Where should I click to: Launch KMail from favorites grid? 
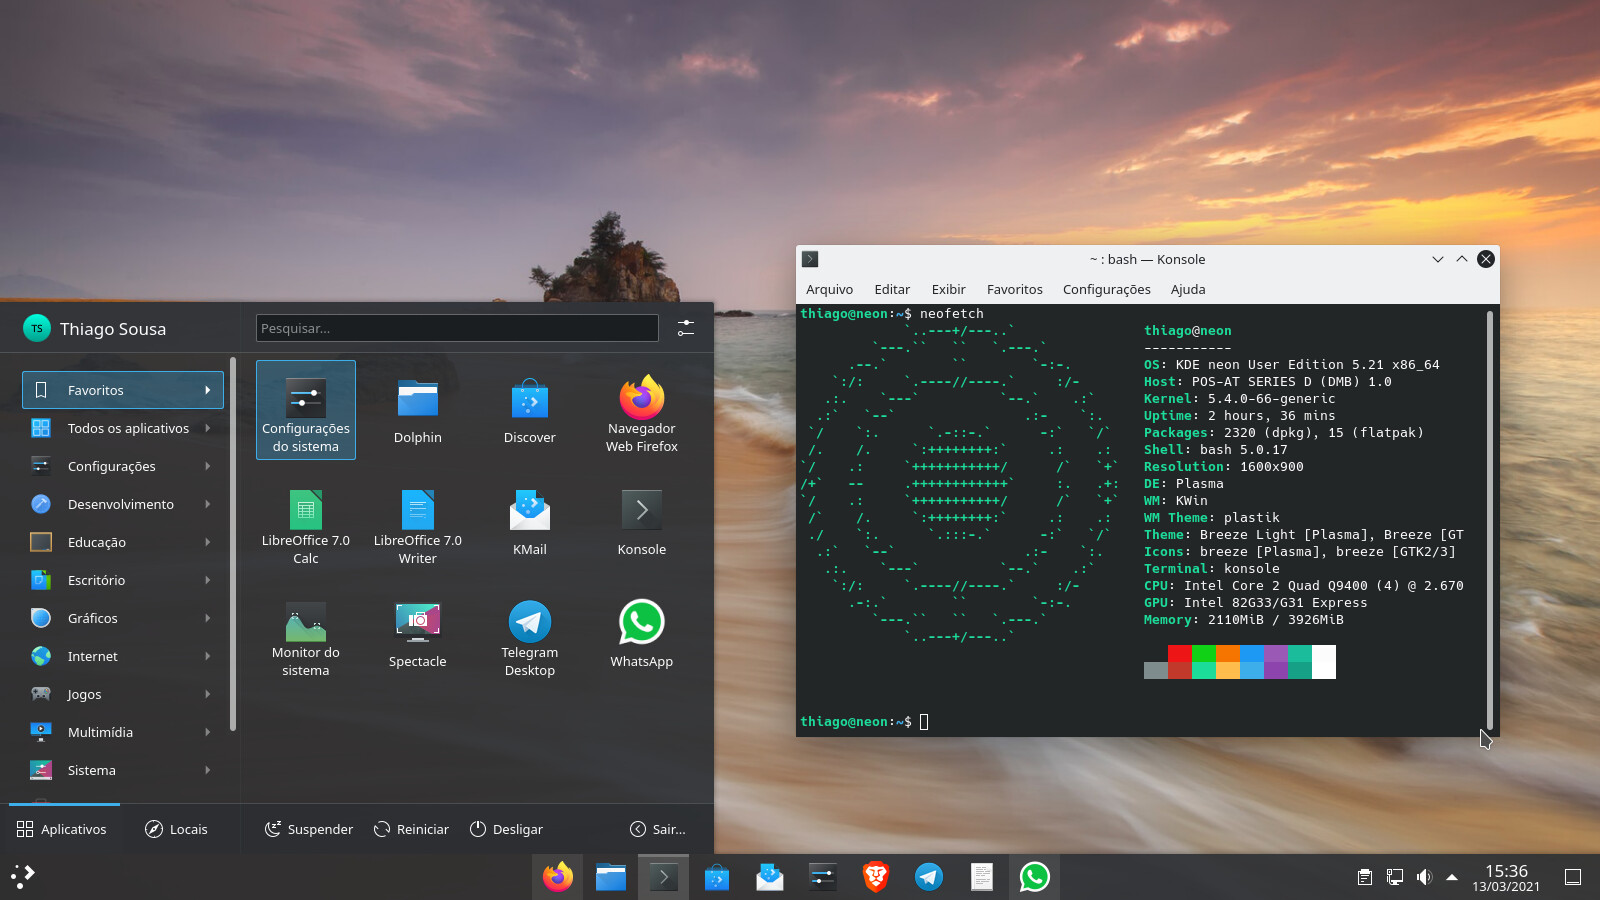(x=530, y=522)
